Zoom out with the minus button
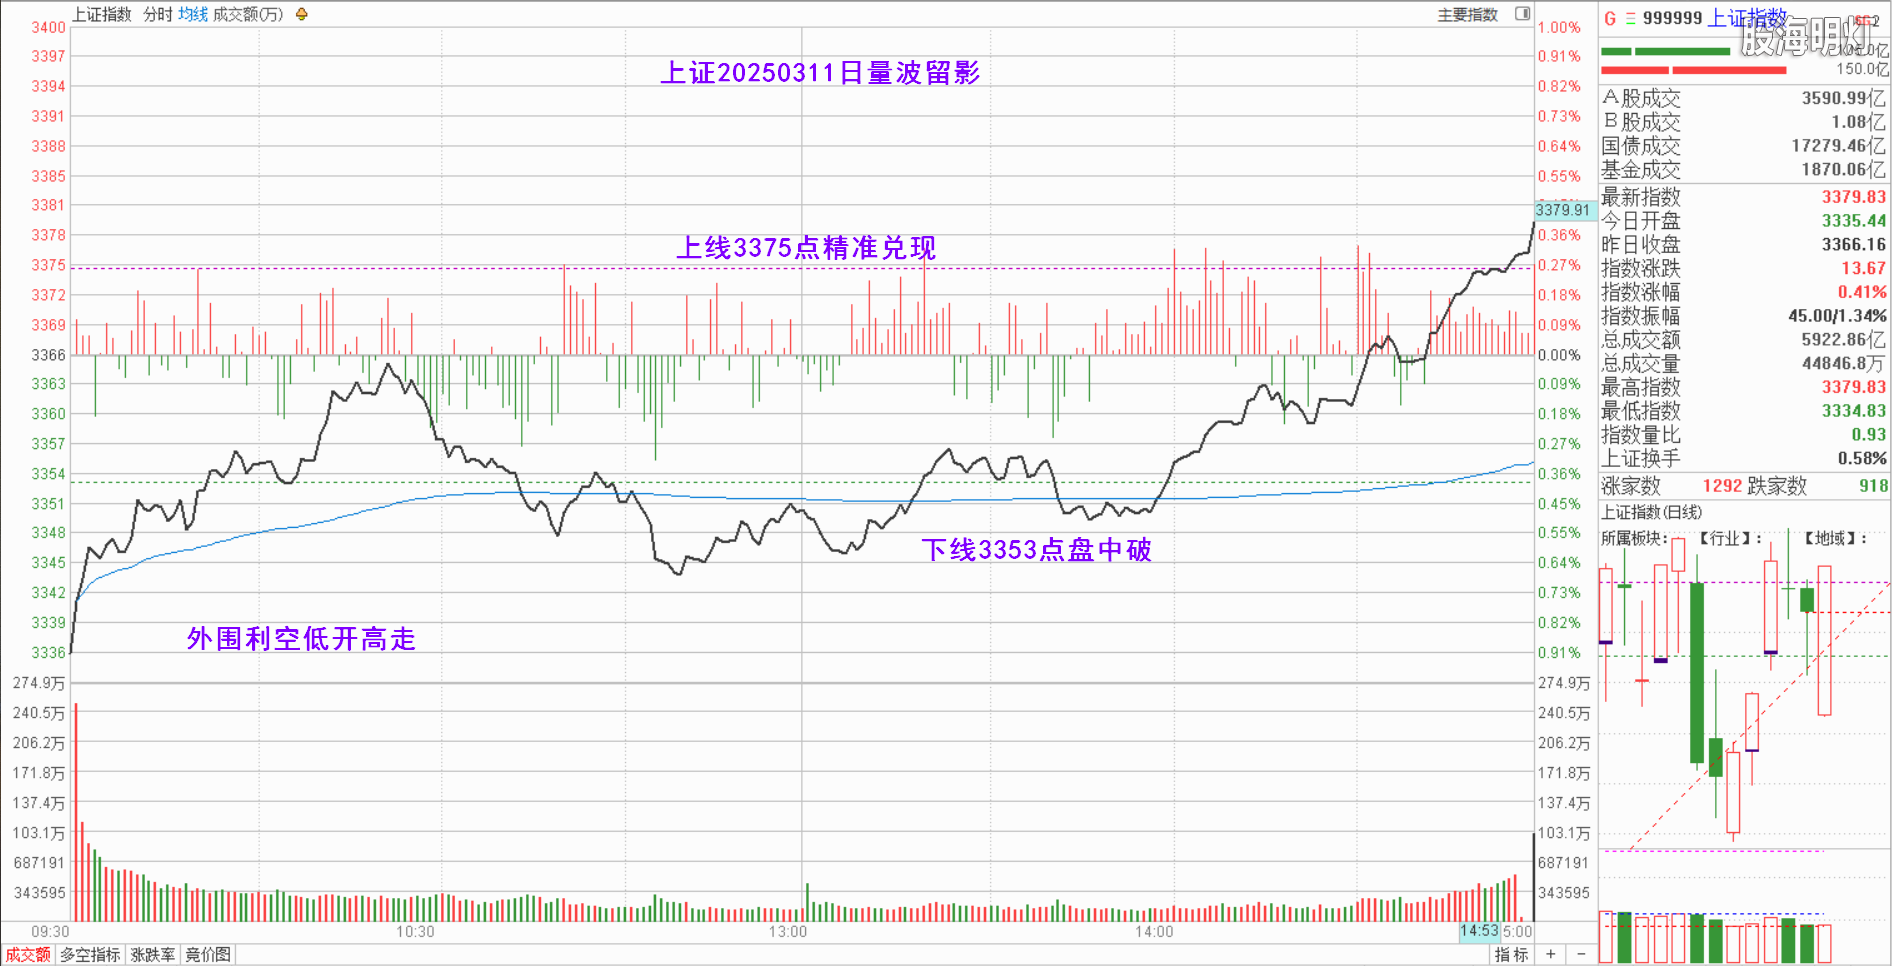 tap(1581, 955)
